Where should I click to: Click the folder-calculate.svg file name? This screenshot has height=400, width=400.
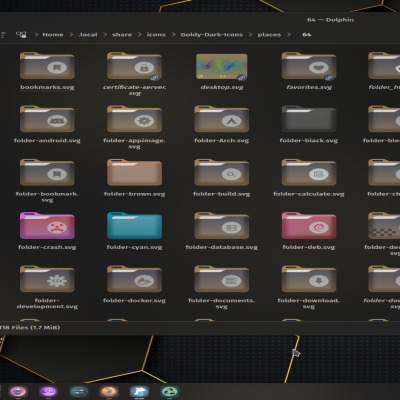point(309,194)
